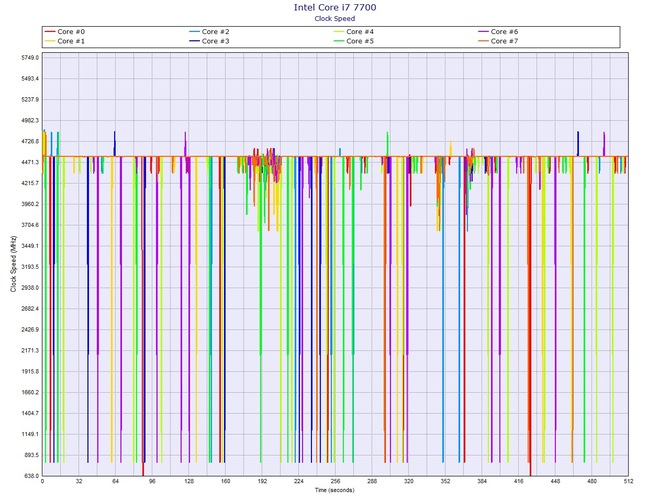Click the y-axis value "3704.6"

coord(30,225)
